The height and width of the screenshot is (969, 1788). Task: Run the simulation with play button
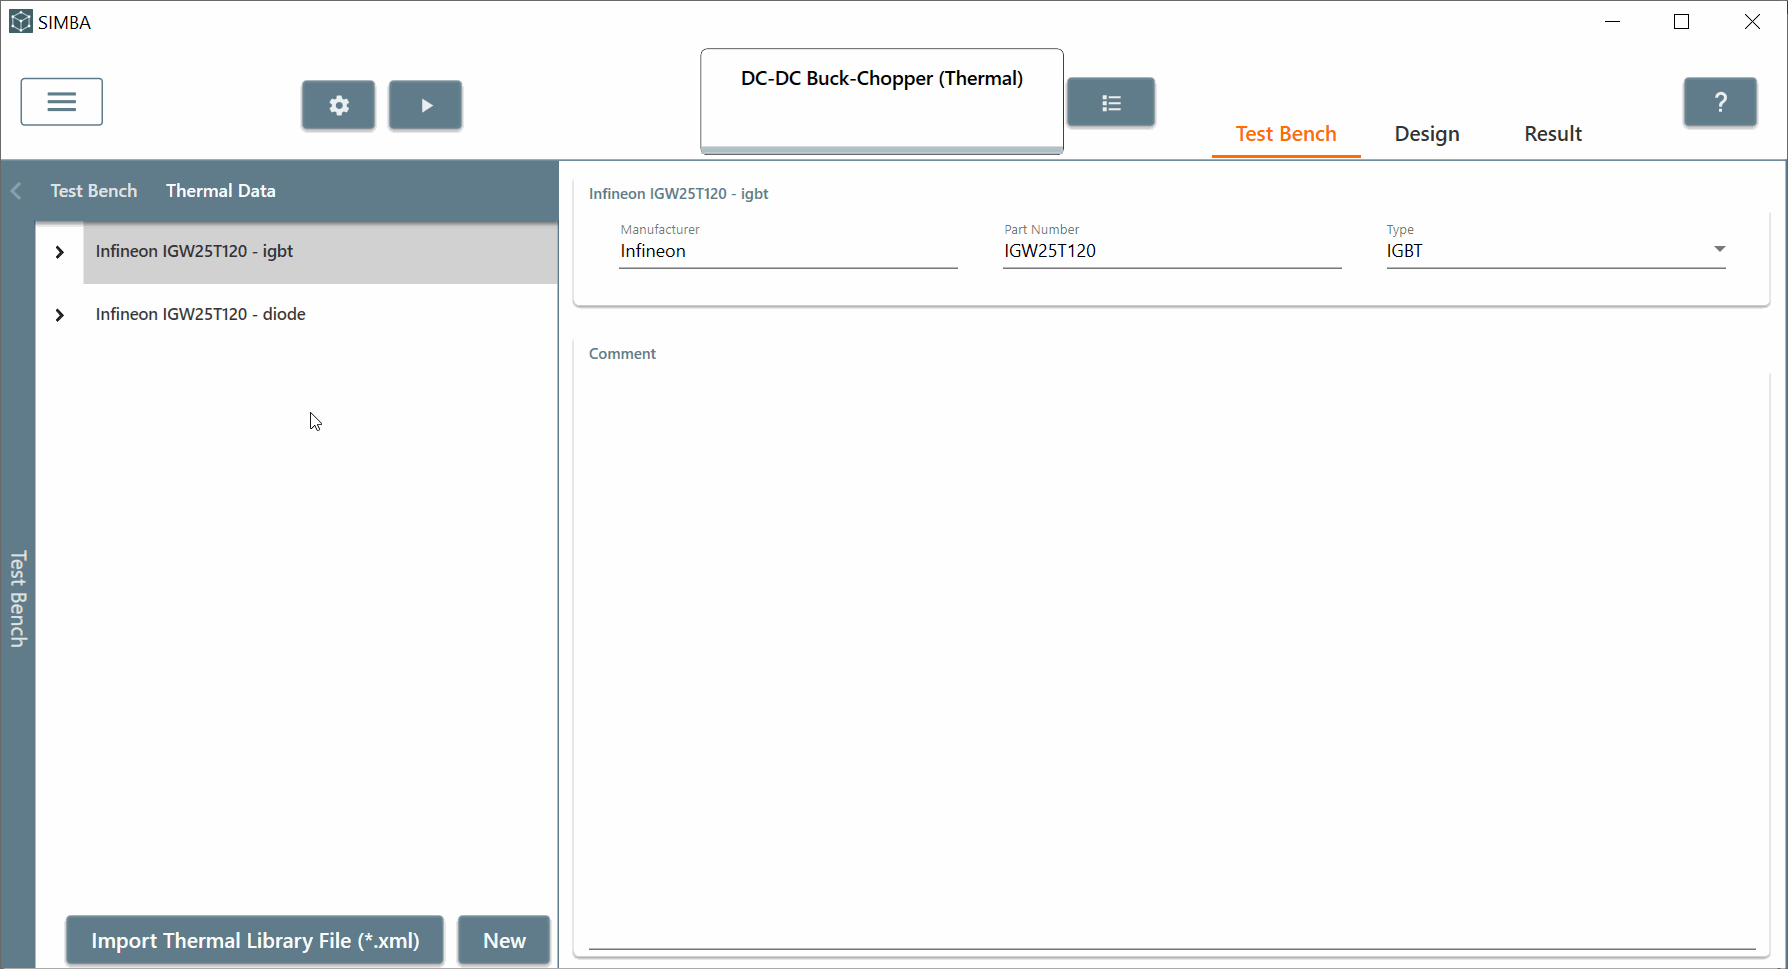coord(426,105)
